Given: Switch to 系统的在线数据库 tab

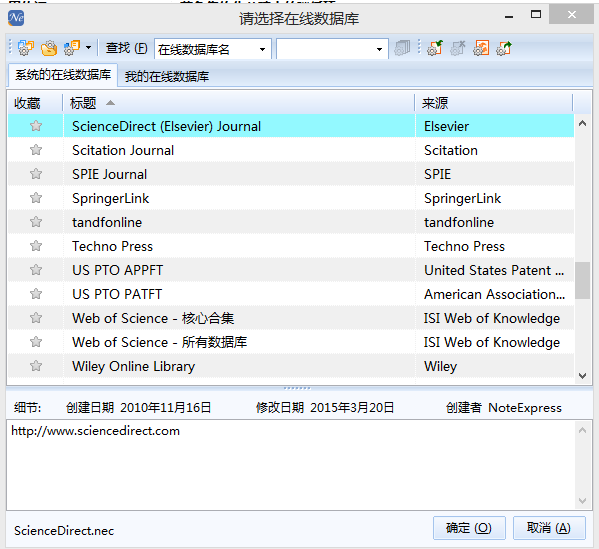Looking at the screenshot, I should pos(63,75).
